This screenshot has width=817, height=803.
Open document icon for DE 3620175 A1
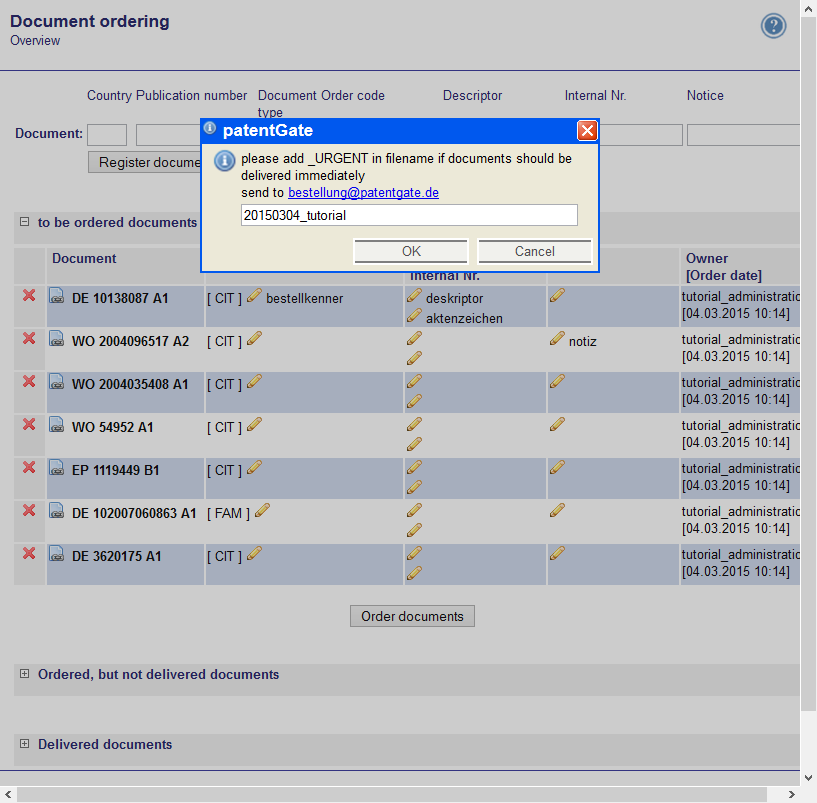coord(57,554)
